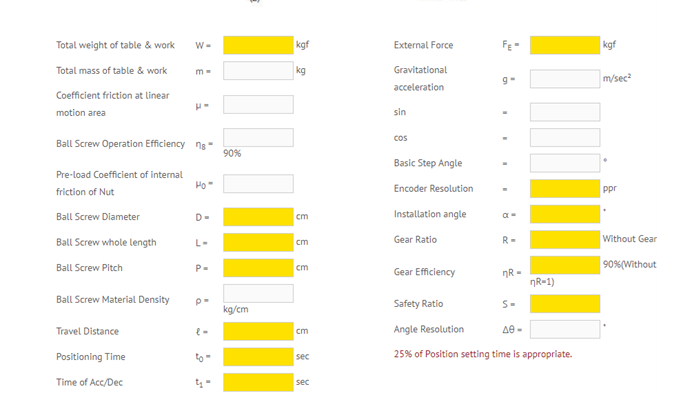Click the Safety Ratio S field
This screenshot has width=682, height=398.
[x=565, y=304]
